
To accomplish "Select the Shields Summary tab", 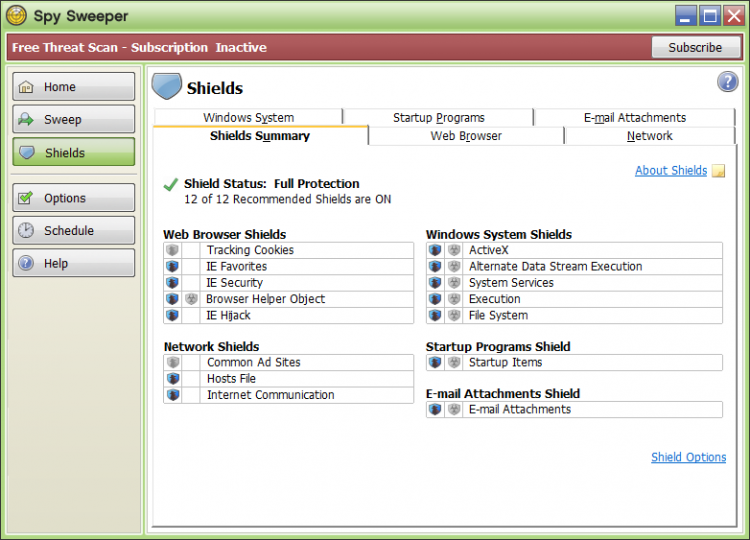I will point(260,136).
